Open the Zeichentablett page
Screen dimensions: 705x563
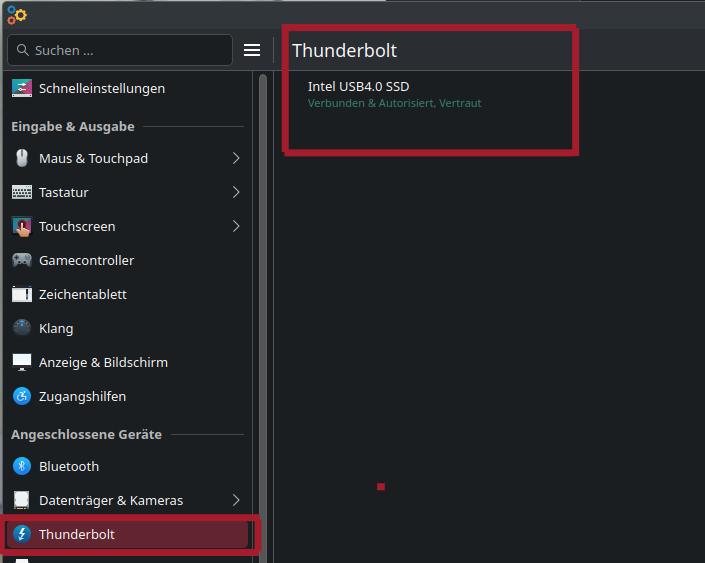pos(128,295)
